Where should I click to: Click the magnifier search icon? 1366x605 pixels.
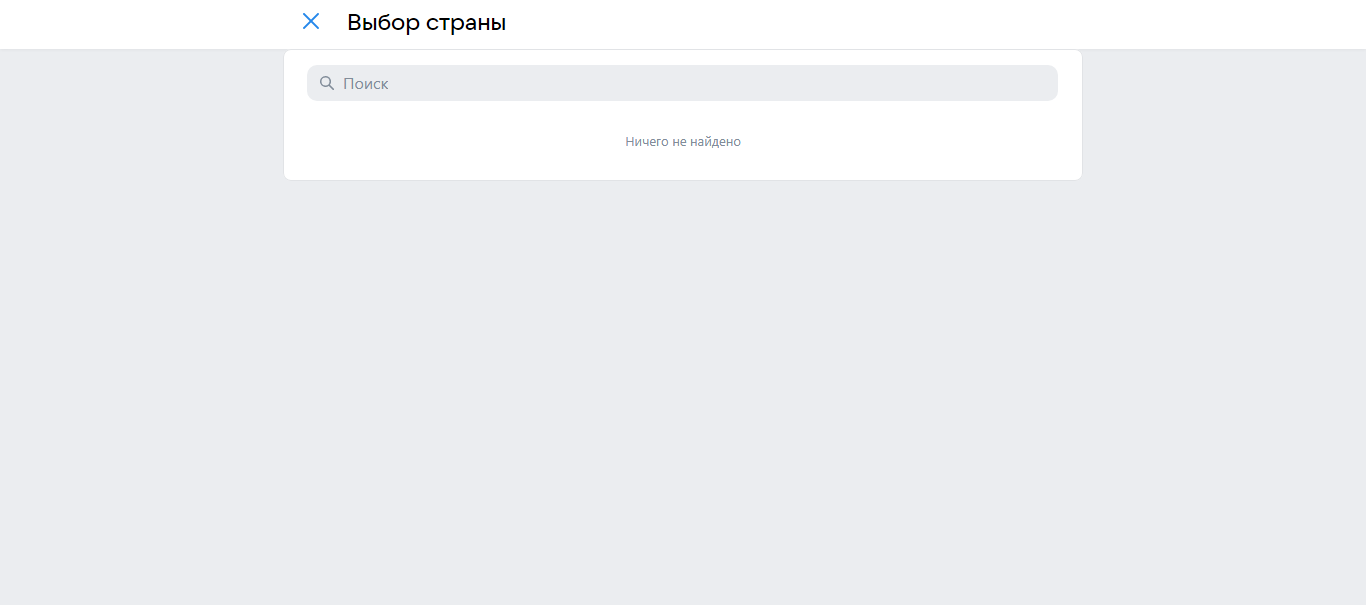(x=326, y=83)
